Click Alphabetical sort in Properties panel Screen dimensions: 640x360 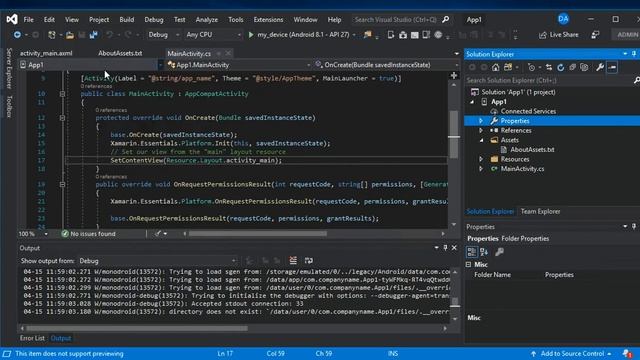tap(484, 252)
